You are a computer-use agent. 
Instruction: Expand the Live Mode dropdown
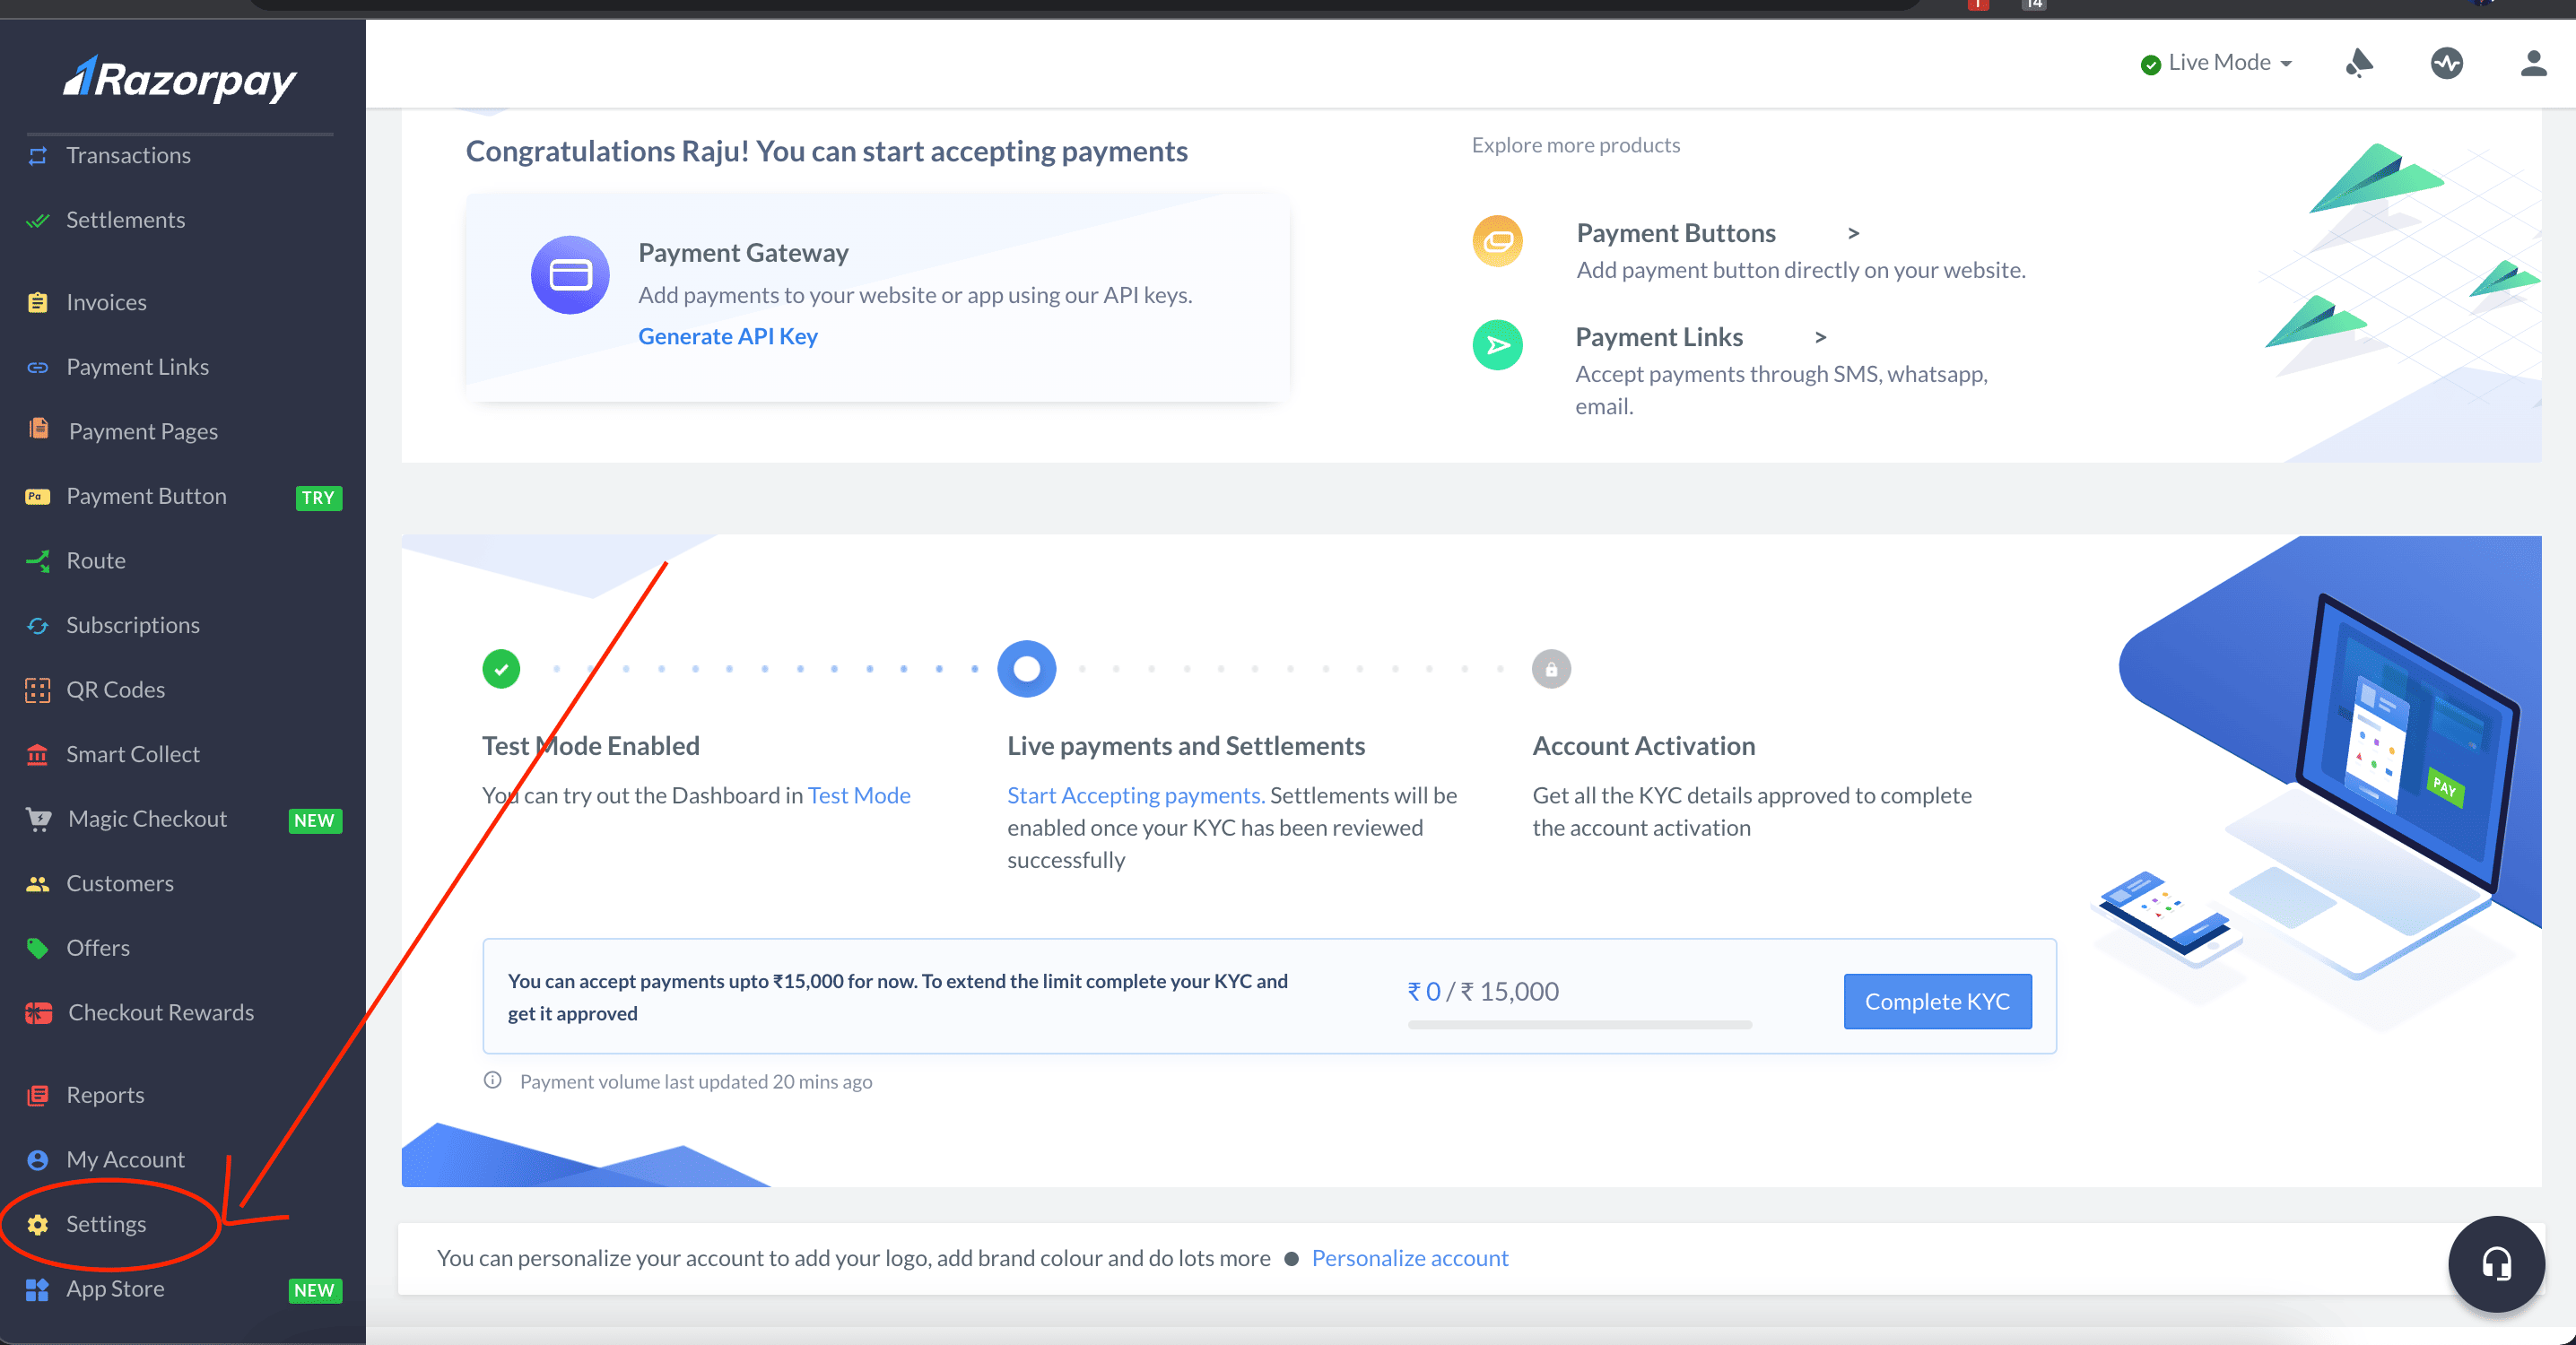point(2217,63)
